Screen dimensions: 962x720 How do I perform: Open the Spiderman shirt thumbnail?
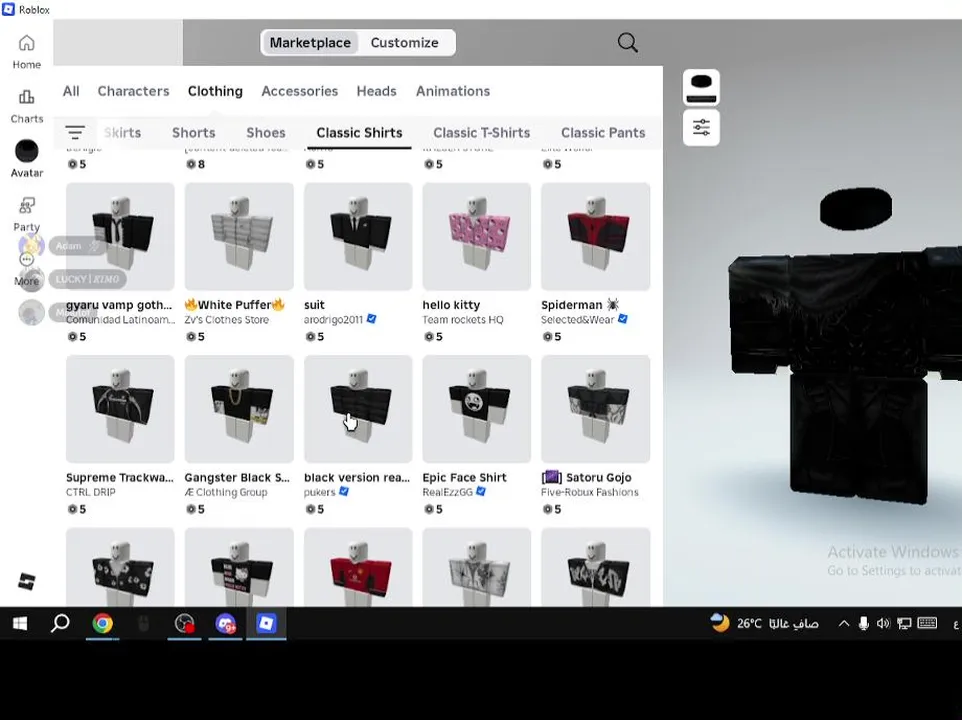tap(596, 236)
